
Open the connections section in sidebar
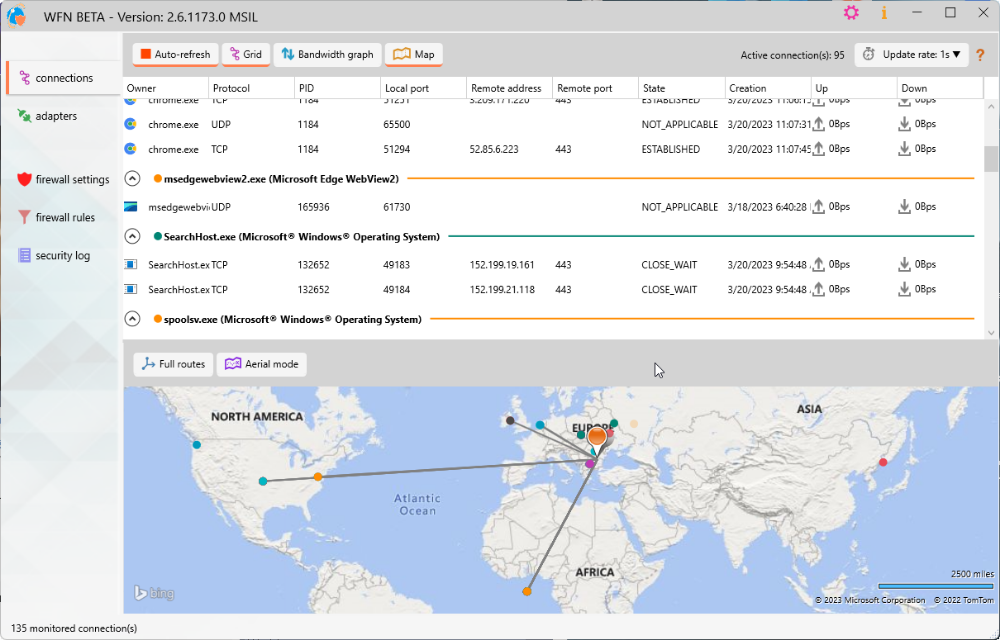tap(64, 78)
